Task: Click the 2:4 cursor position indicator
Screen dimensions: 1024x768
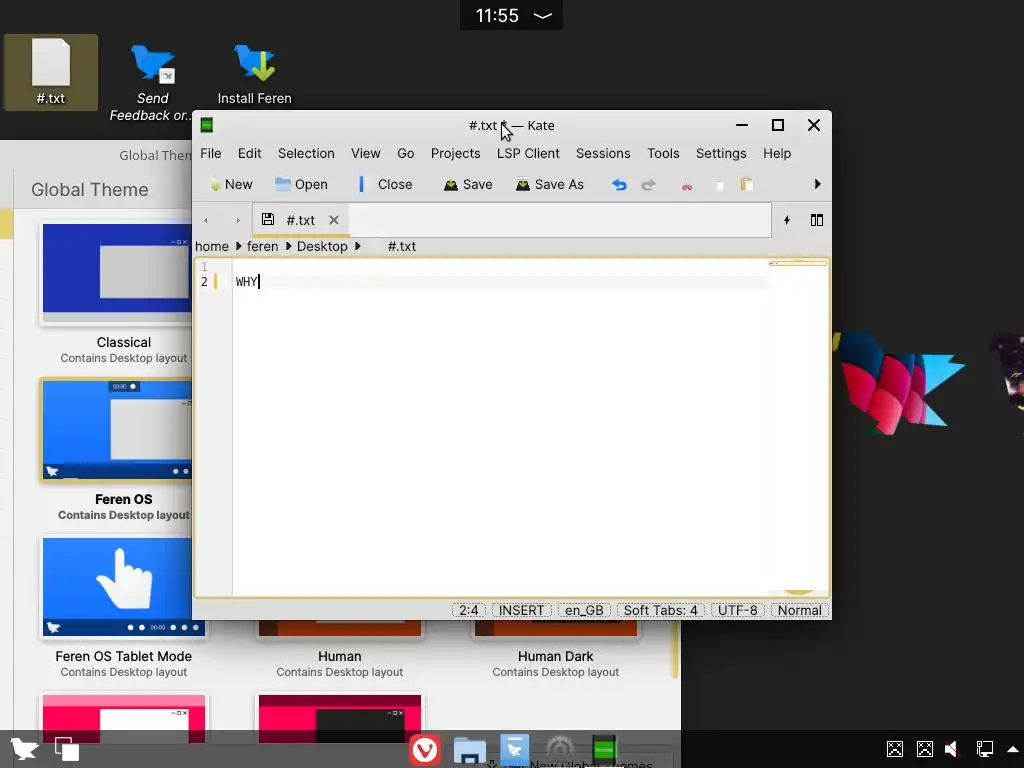Action: (x=469, y=610)
